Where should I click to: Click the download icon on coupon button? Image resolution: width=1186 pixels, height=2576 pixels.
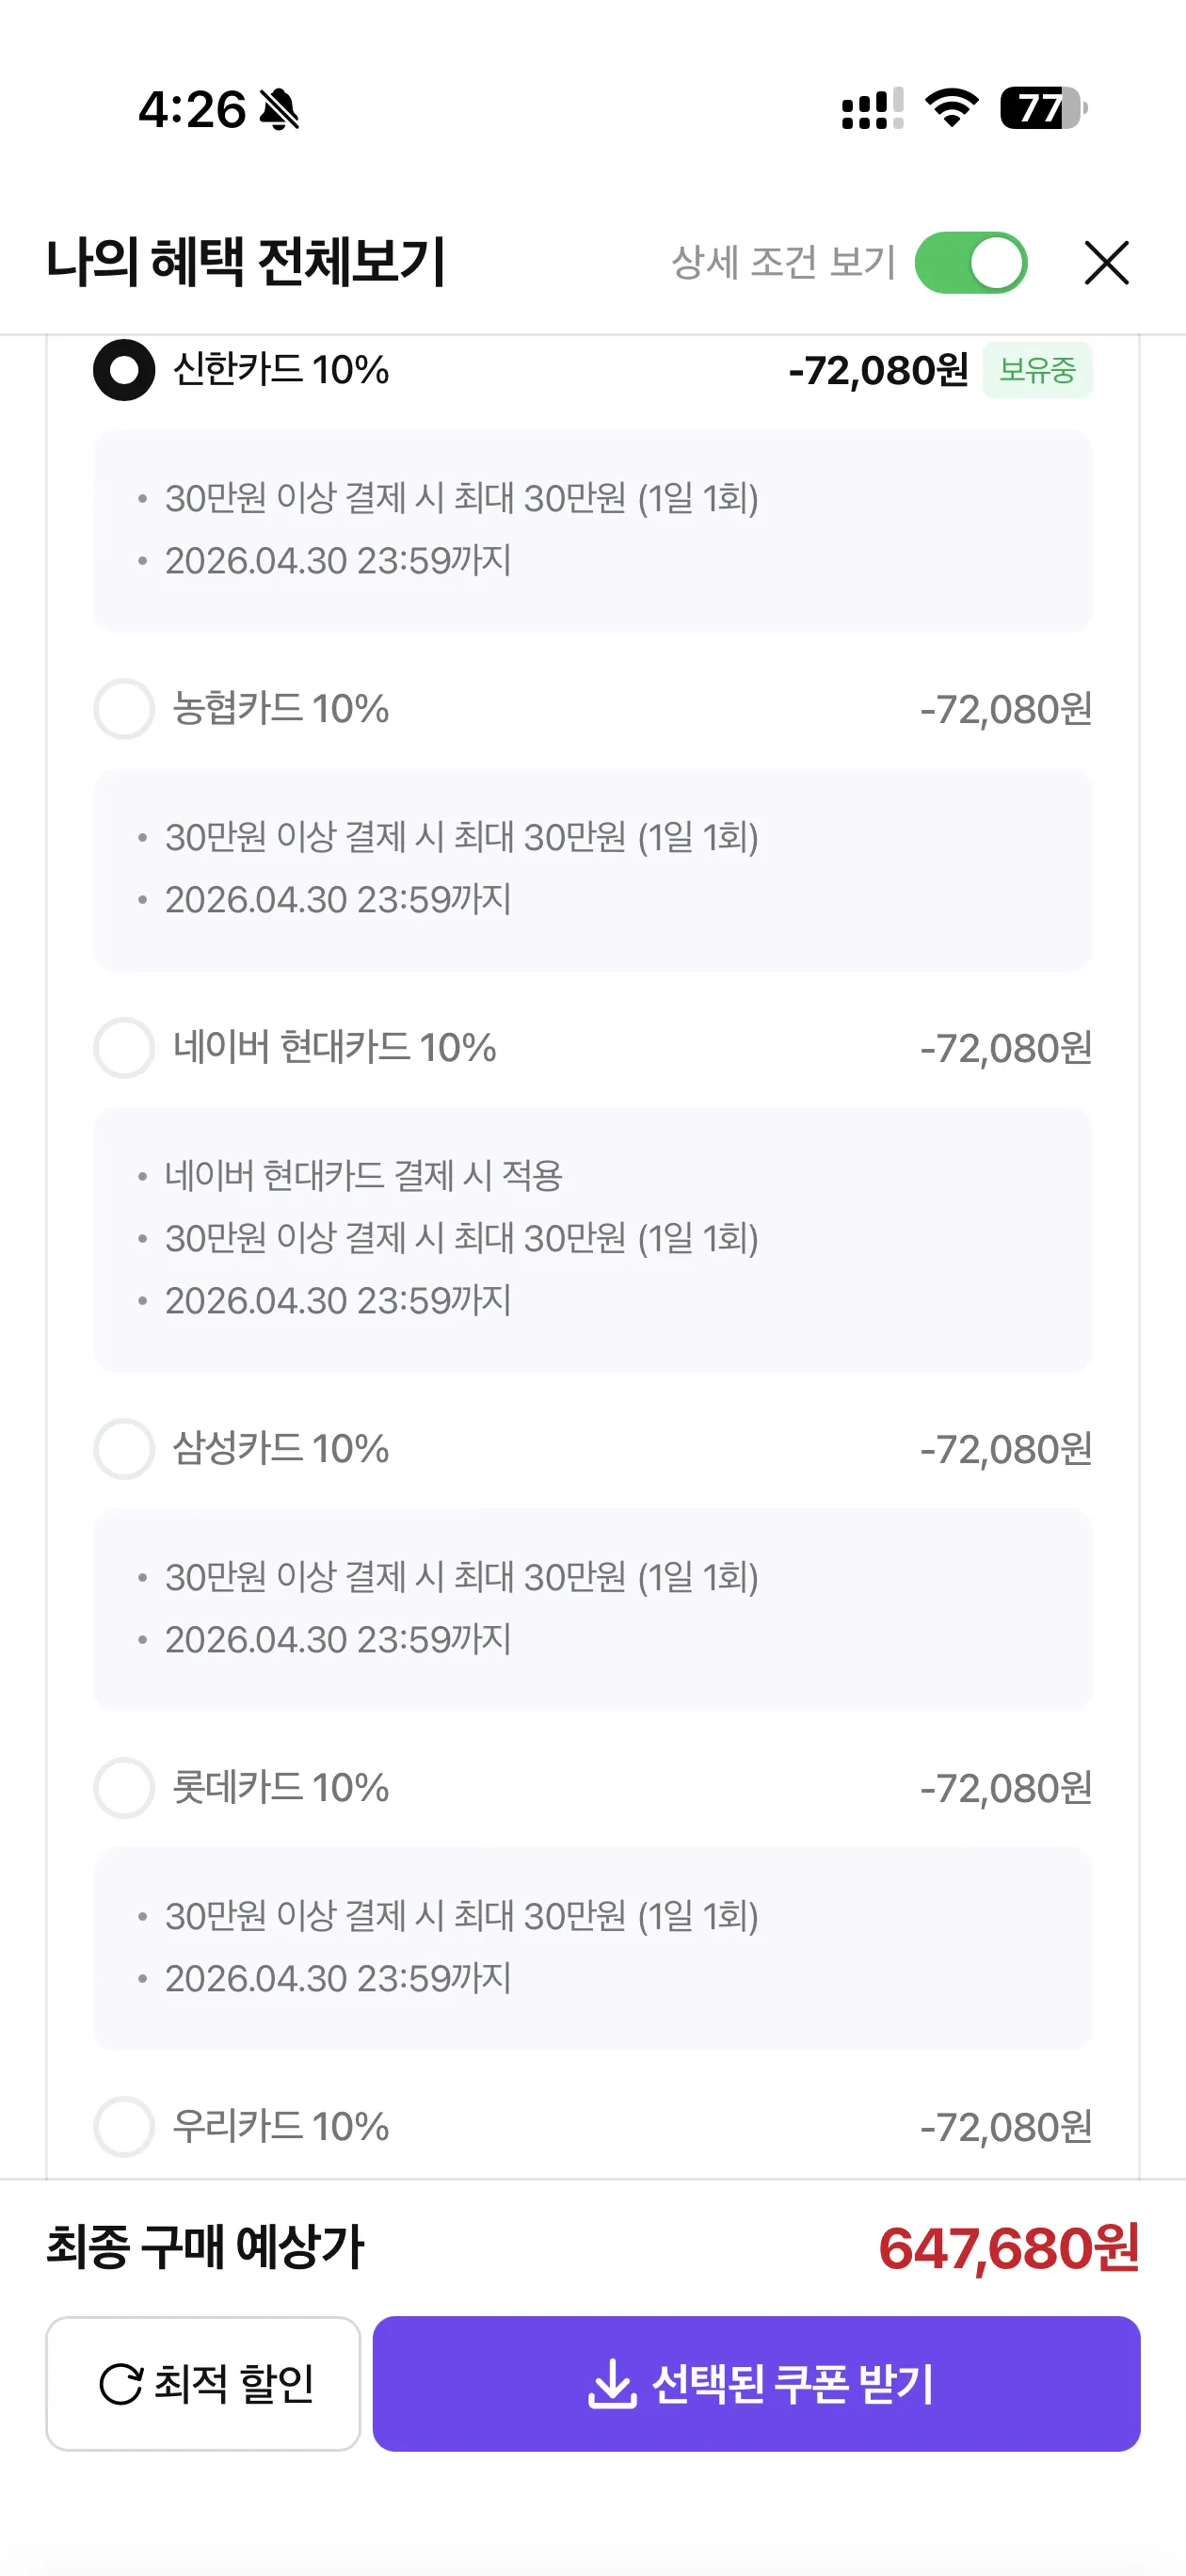(x=611, y=2384)
